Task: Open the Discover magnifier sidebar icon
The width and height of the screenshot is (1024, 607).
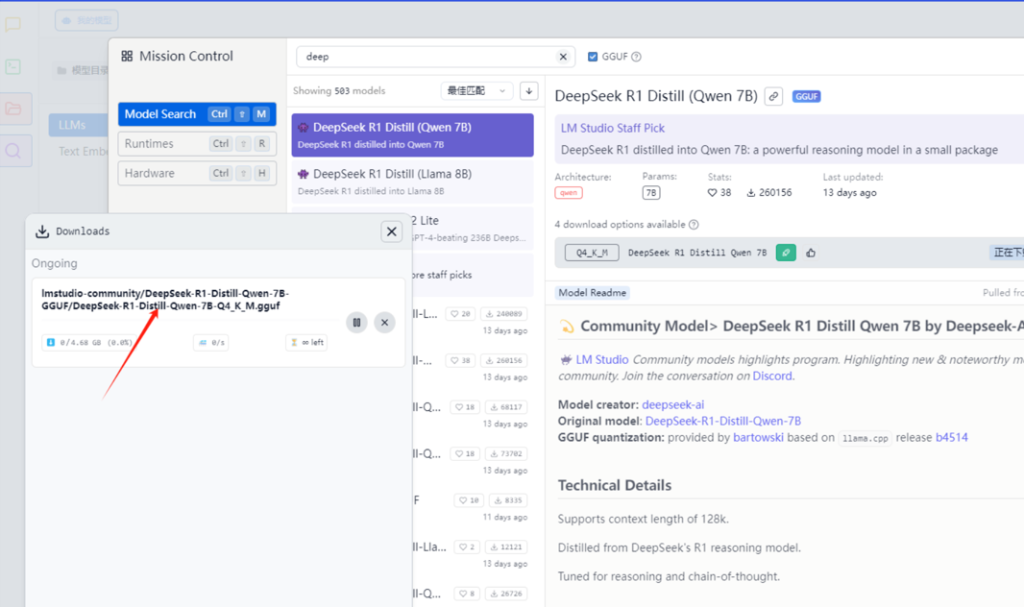Action: tap(13, 151)
